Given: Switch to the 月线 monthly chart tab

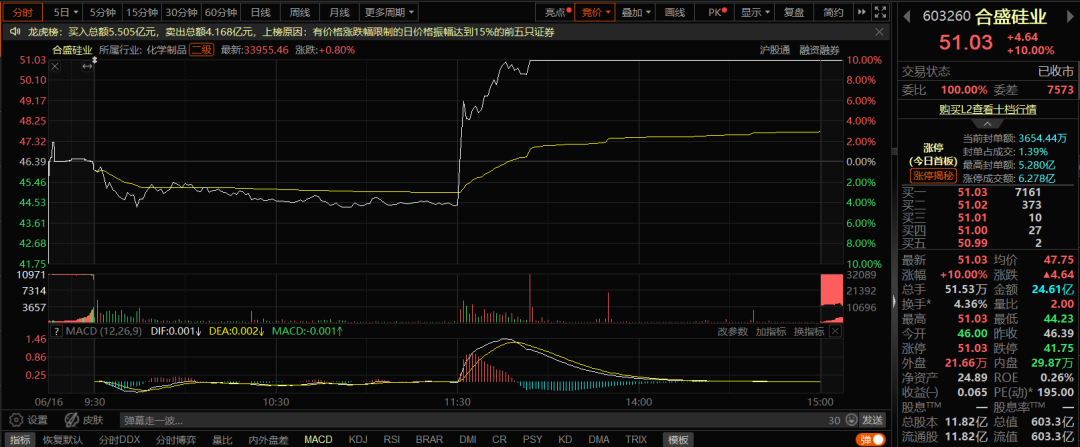Looking at the screenshot, I should click(x=339, y=12).
